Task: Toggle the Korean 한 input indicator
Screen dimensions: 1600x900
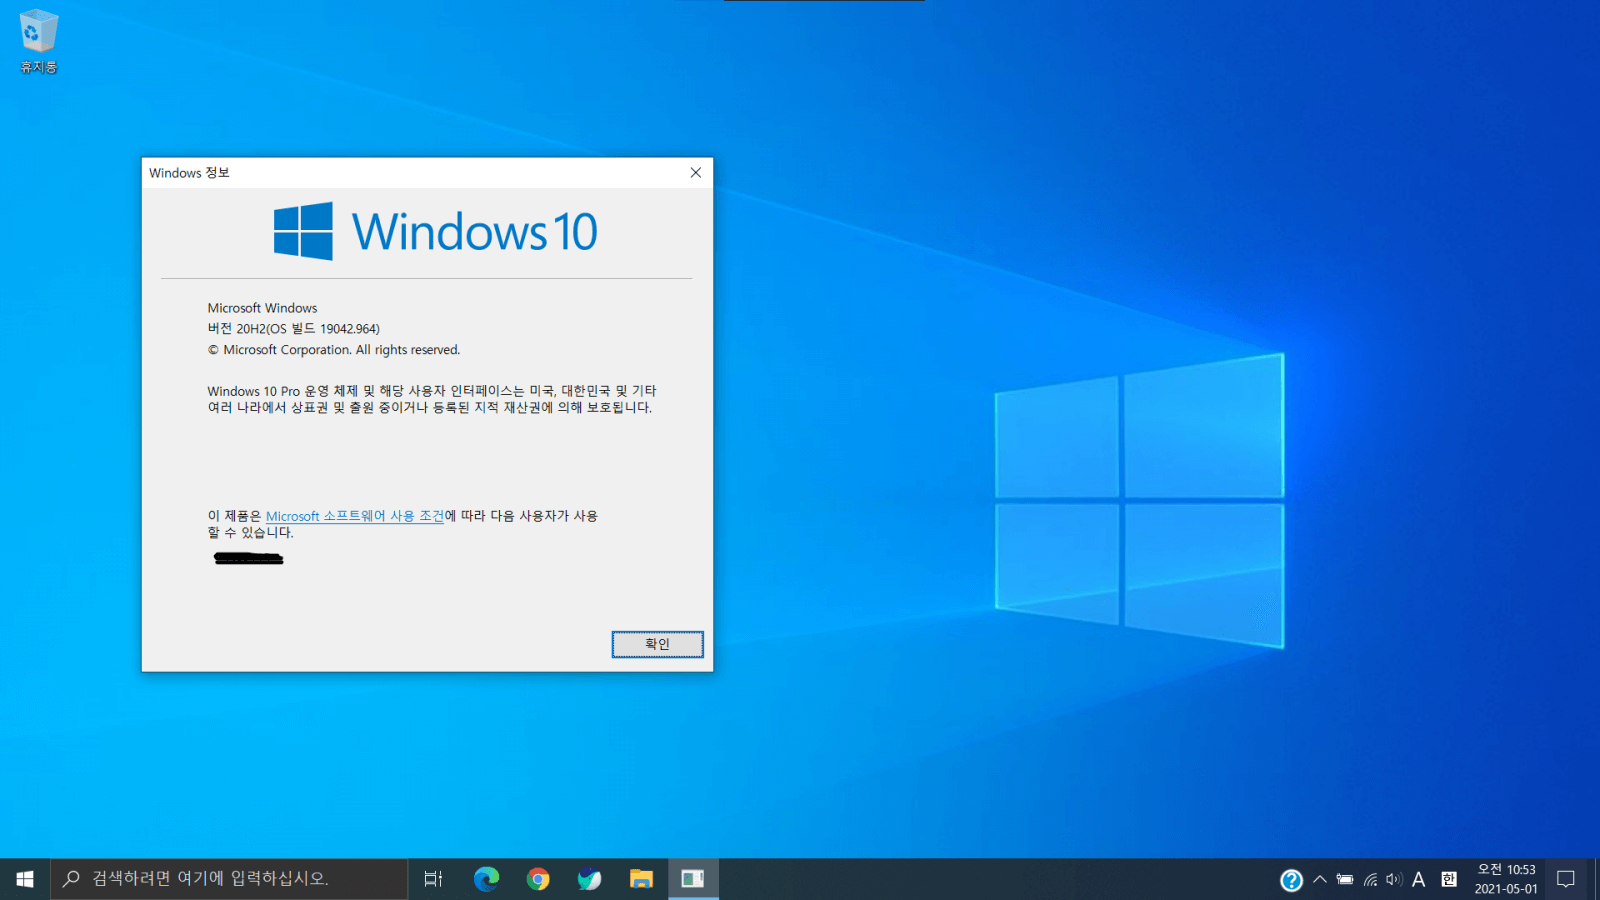Action: point(1449,880)
